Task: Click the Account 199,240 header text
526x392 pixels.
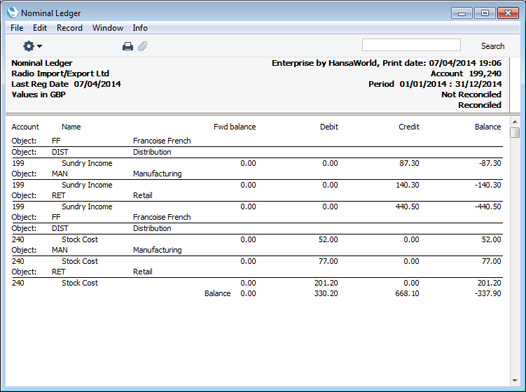Action: pyautogui.click(x=466, y=73)
